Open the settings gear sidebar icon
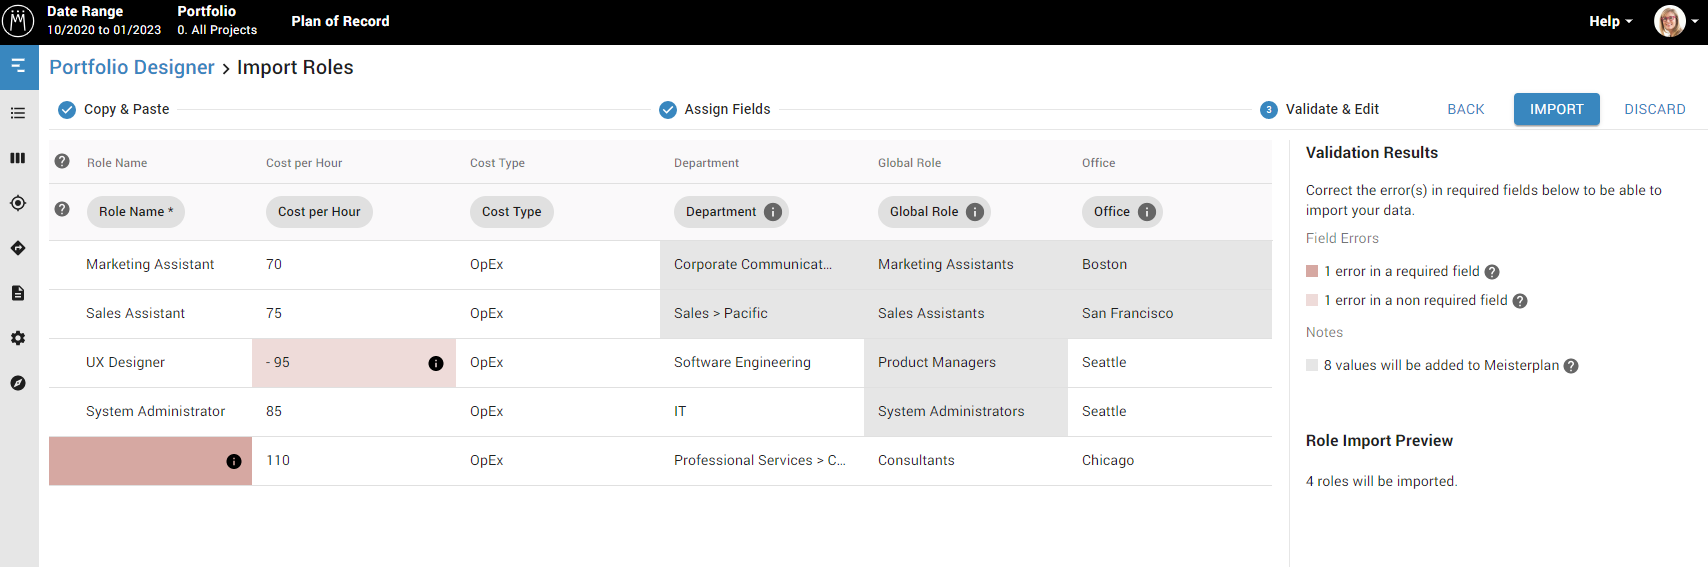The width and height of the screenshot is (1708, 567). point(18,338)
